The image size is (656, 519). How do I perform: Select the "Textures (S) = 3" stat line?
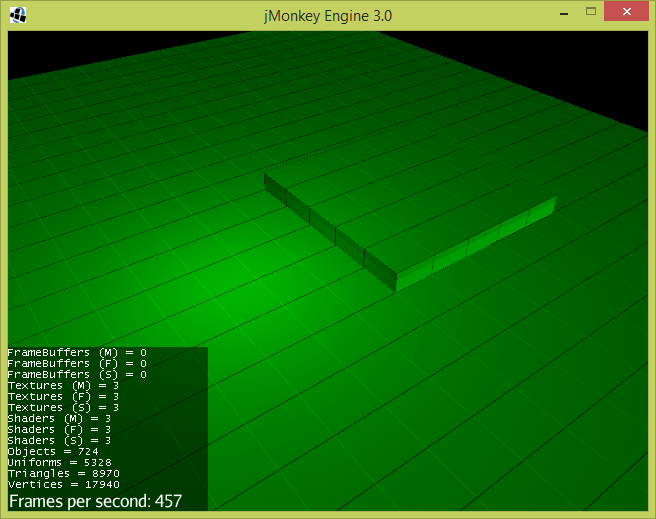pos(64,407)
